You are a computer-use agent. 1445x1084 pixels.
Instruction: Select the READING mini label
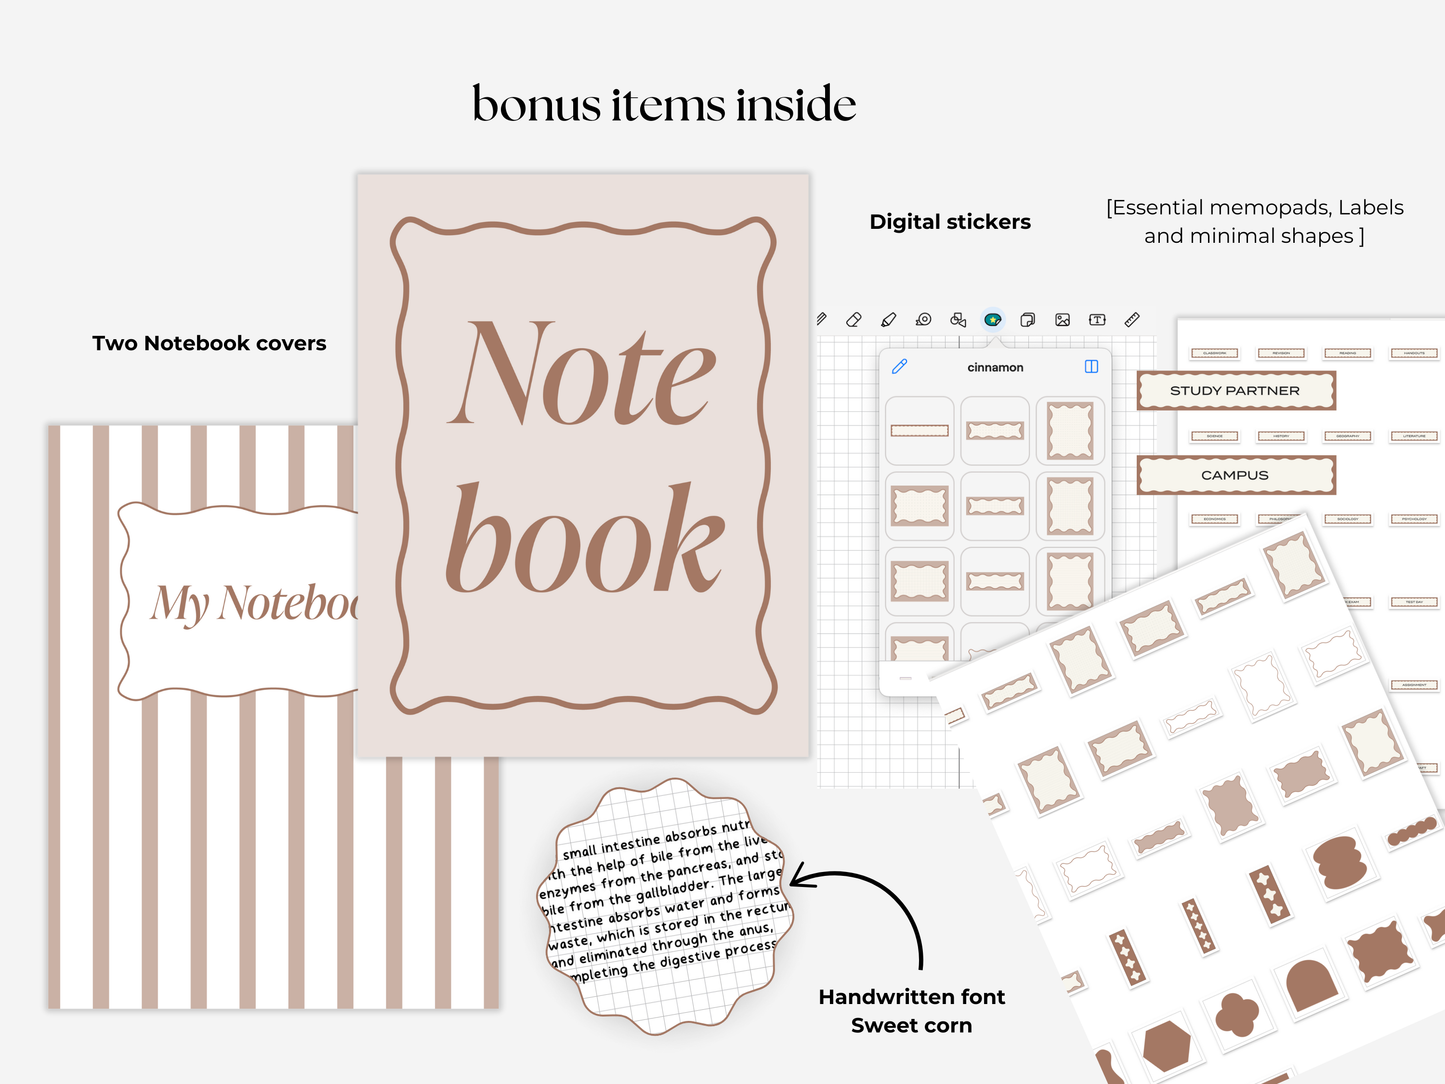(1348, 353)
